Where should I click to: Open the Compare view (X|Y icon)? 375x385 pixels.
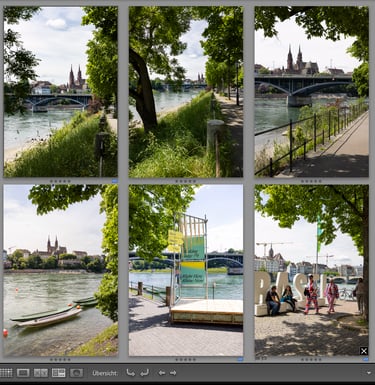point(41,373)
